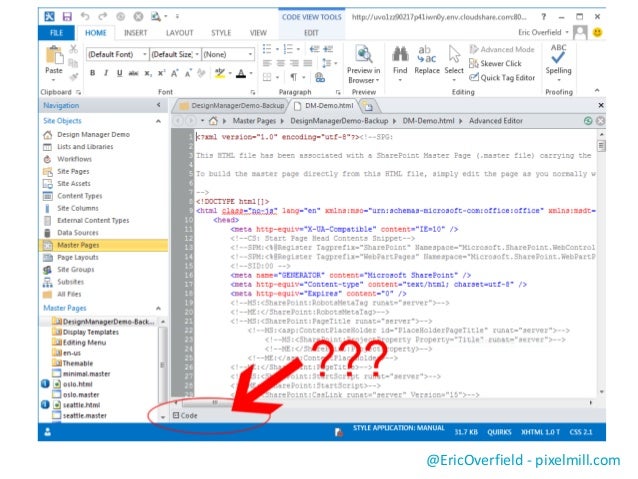Switch to the VIEW tab

[x=258, y=33]
